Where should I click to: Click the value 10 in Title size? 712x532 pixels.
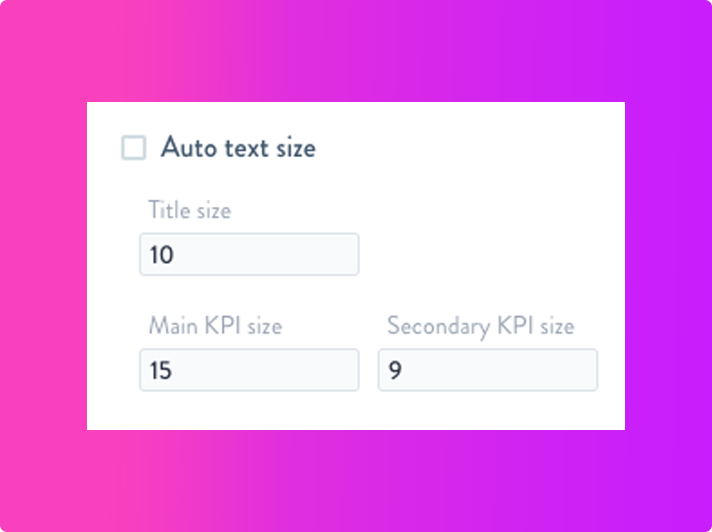(x=161, y=255)
